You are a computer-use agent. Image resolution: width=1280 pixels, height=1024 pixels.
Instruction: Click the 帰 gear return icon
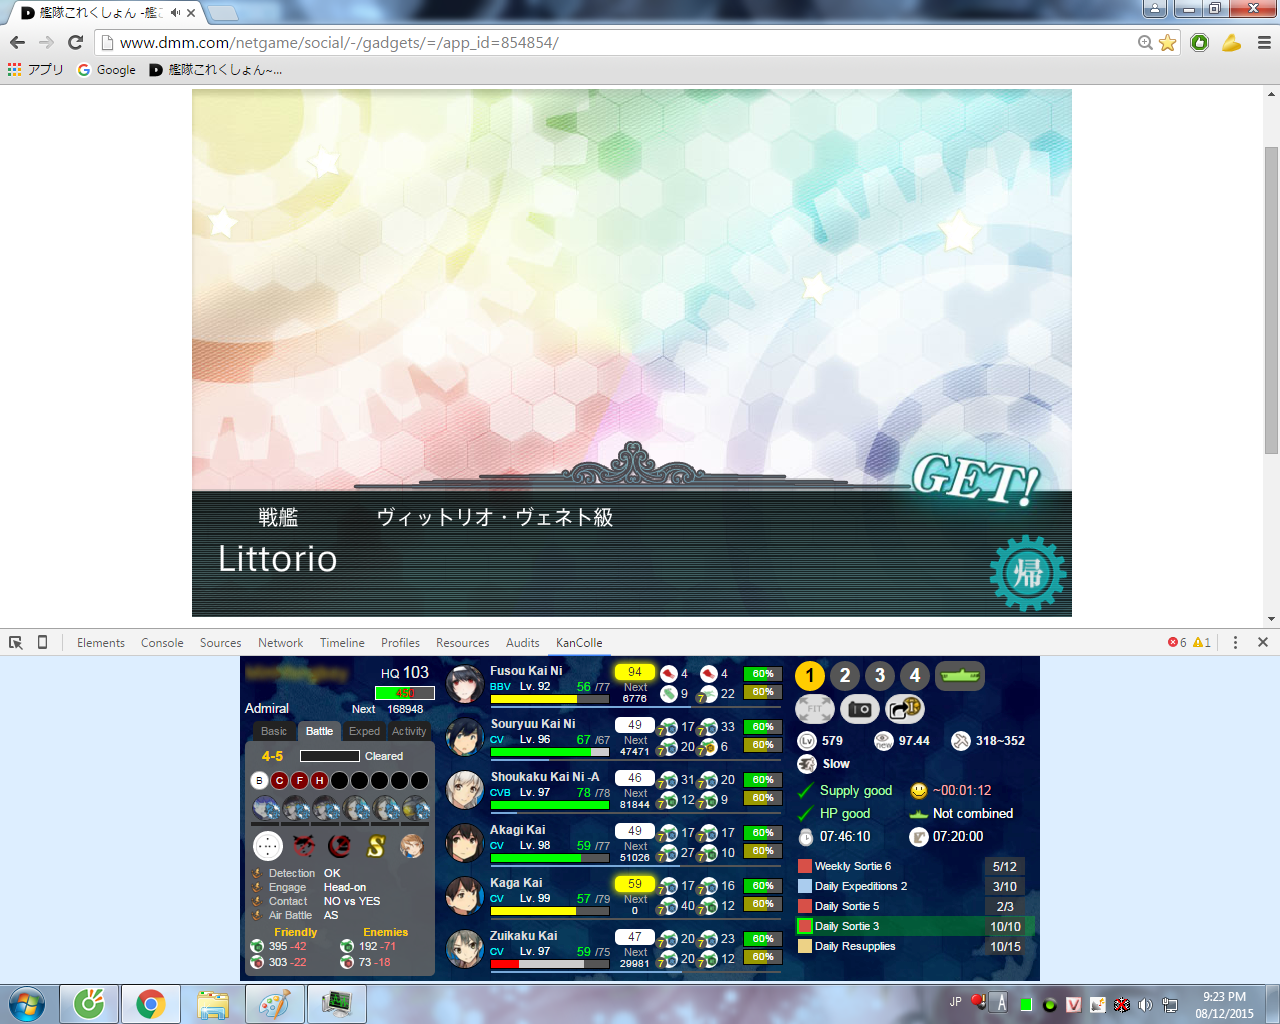1028,573
